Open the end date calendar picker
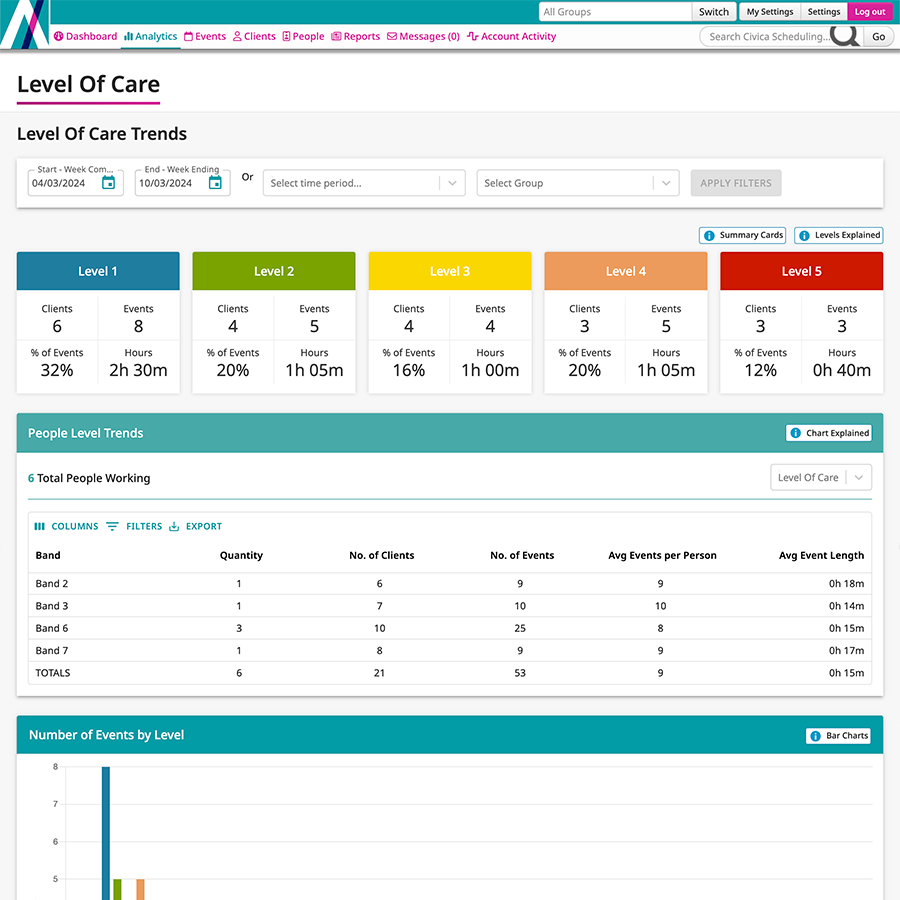This screenshot has width=900, height=900. point(215,183)
